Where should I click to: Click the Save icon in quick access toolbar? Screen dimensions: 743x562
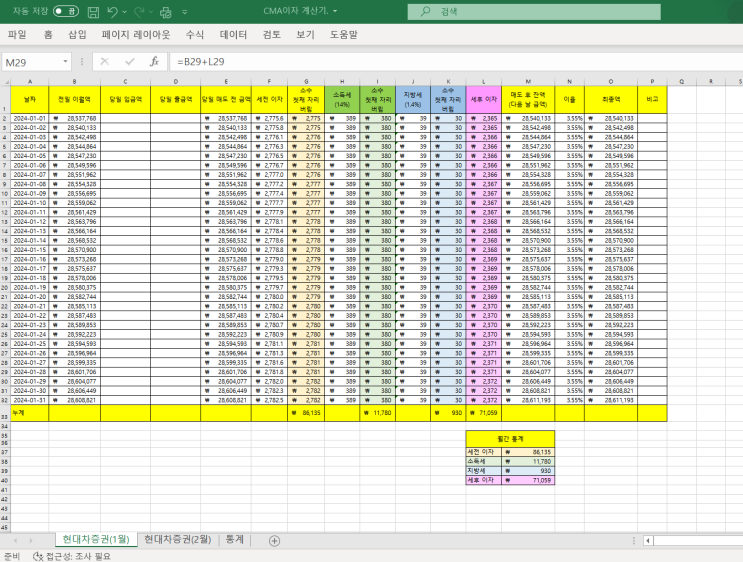(x=93, y=12)
